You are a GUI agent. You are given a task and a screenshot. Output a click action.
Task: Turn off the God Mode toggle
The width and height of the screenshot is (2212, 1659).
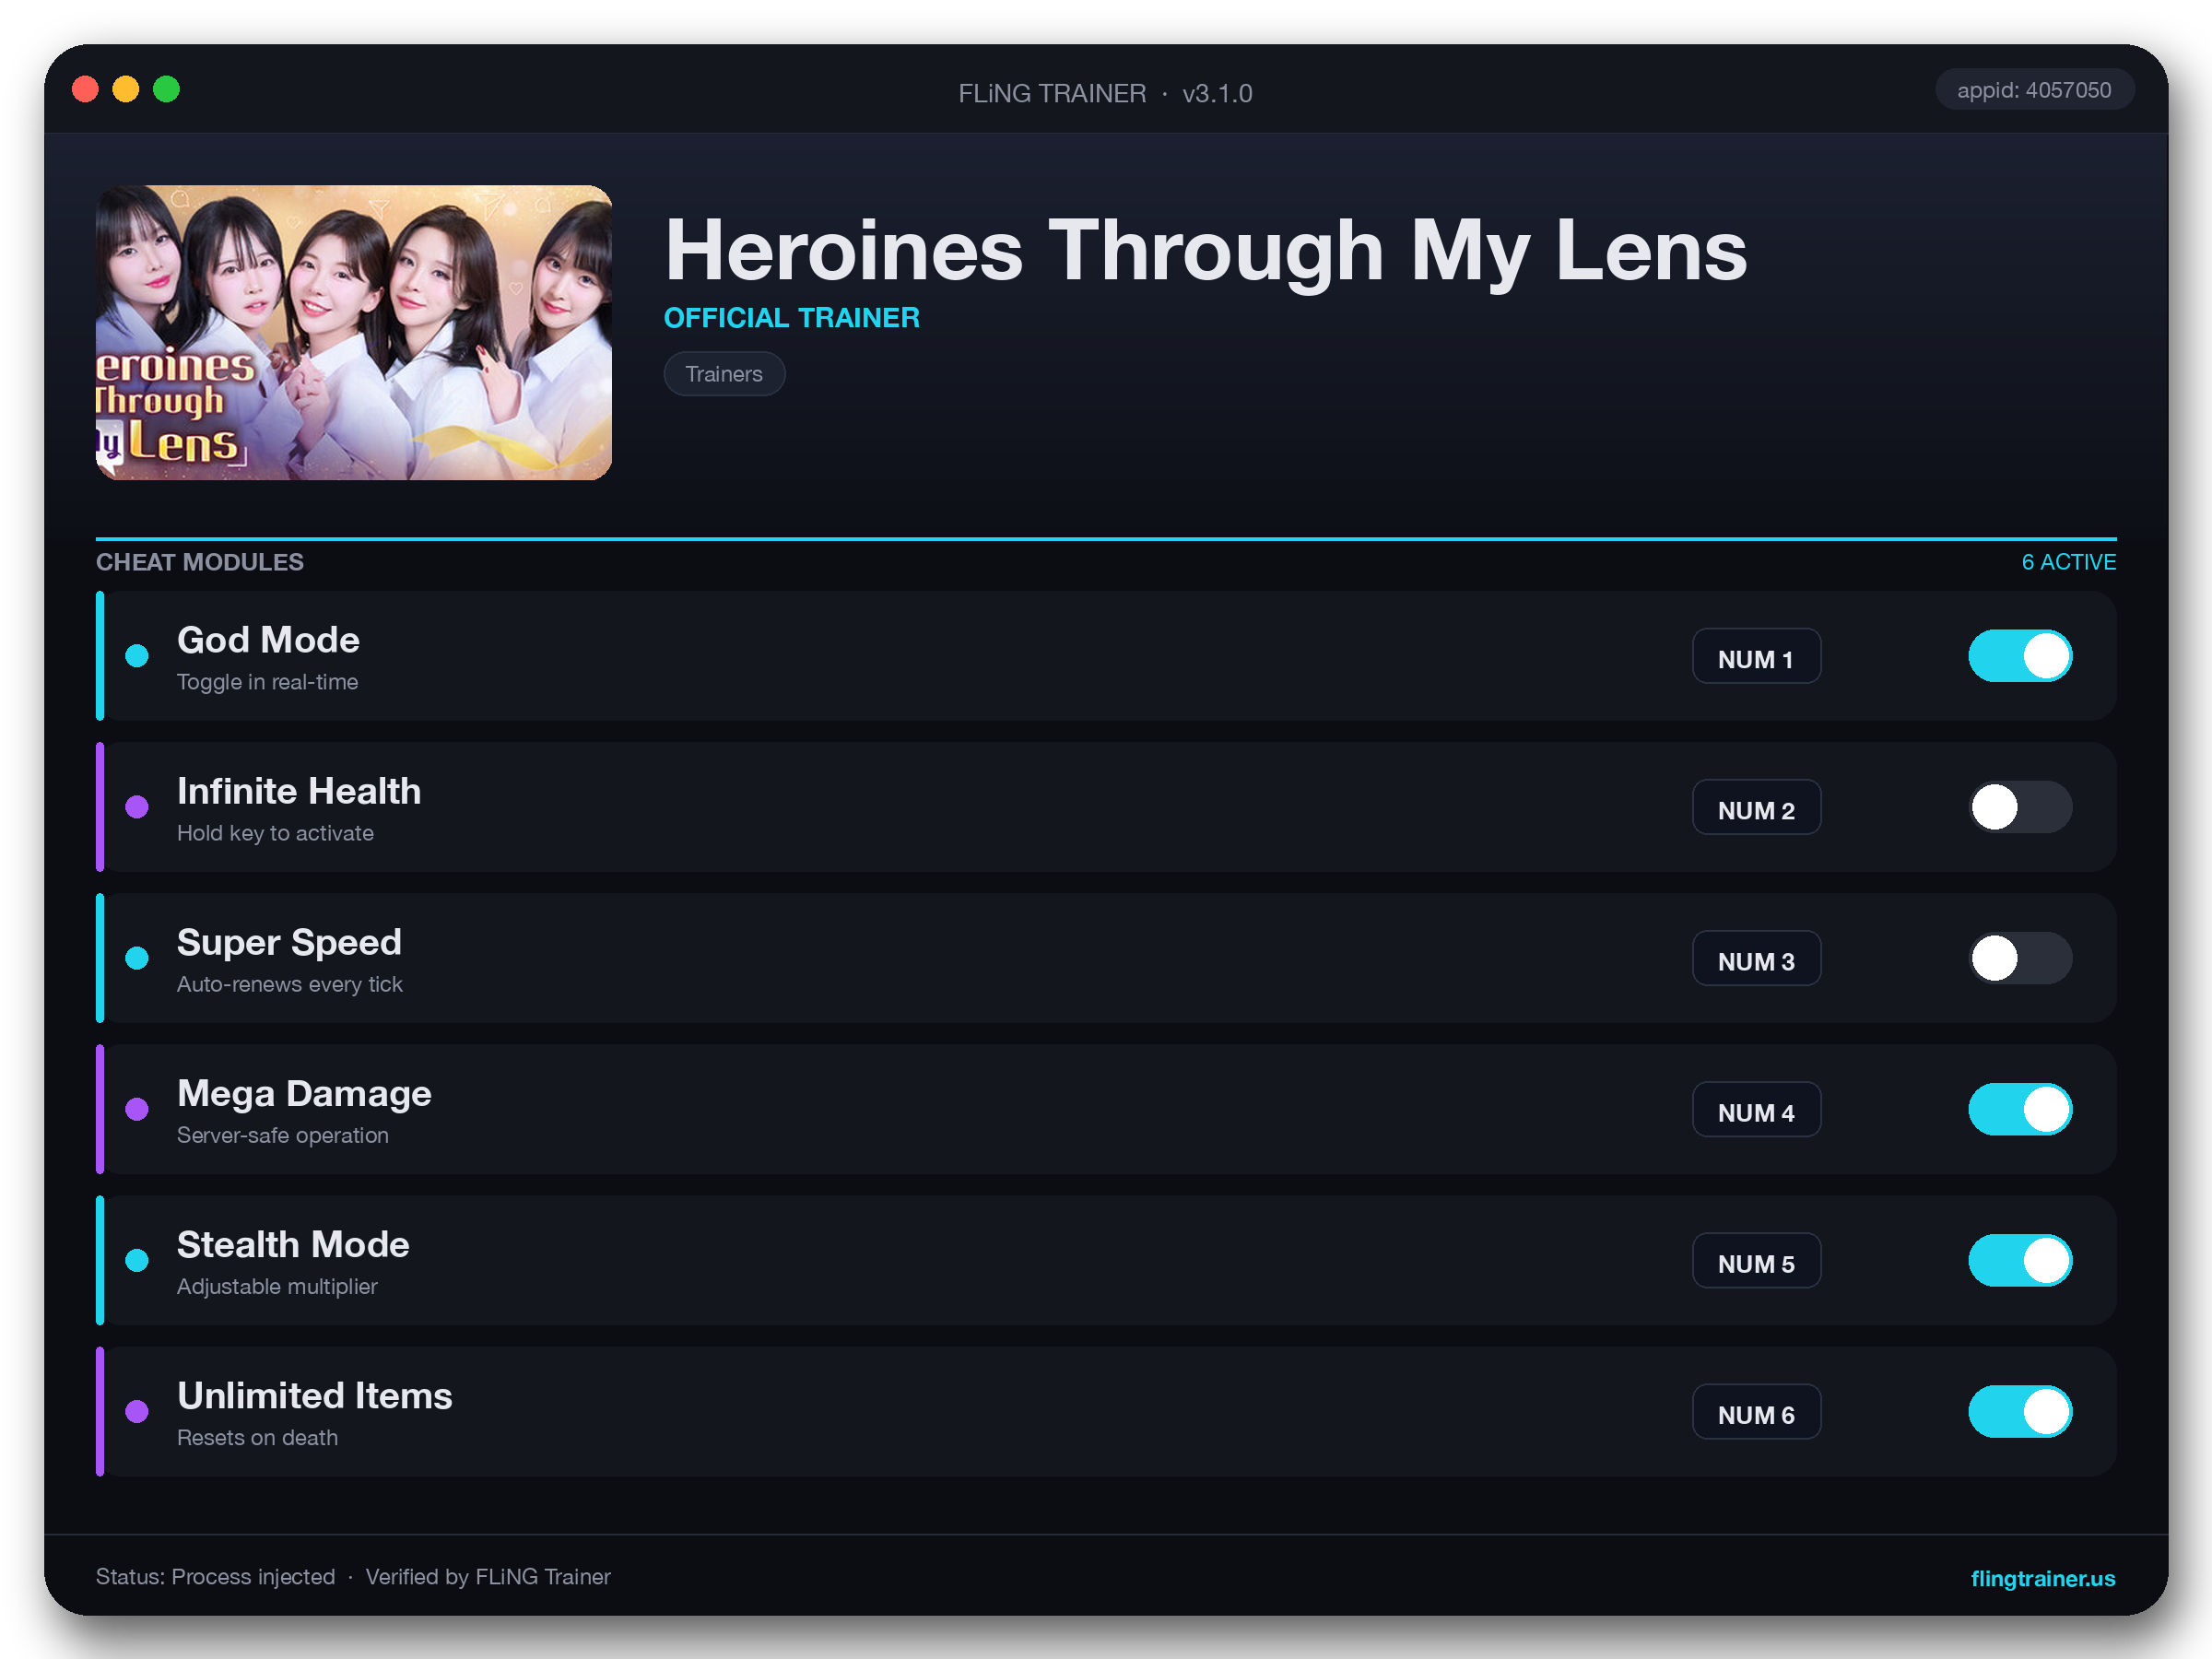coord(2020,656)
